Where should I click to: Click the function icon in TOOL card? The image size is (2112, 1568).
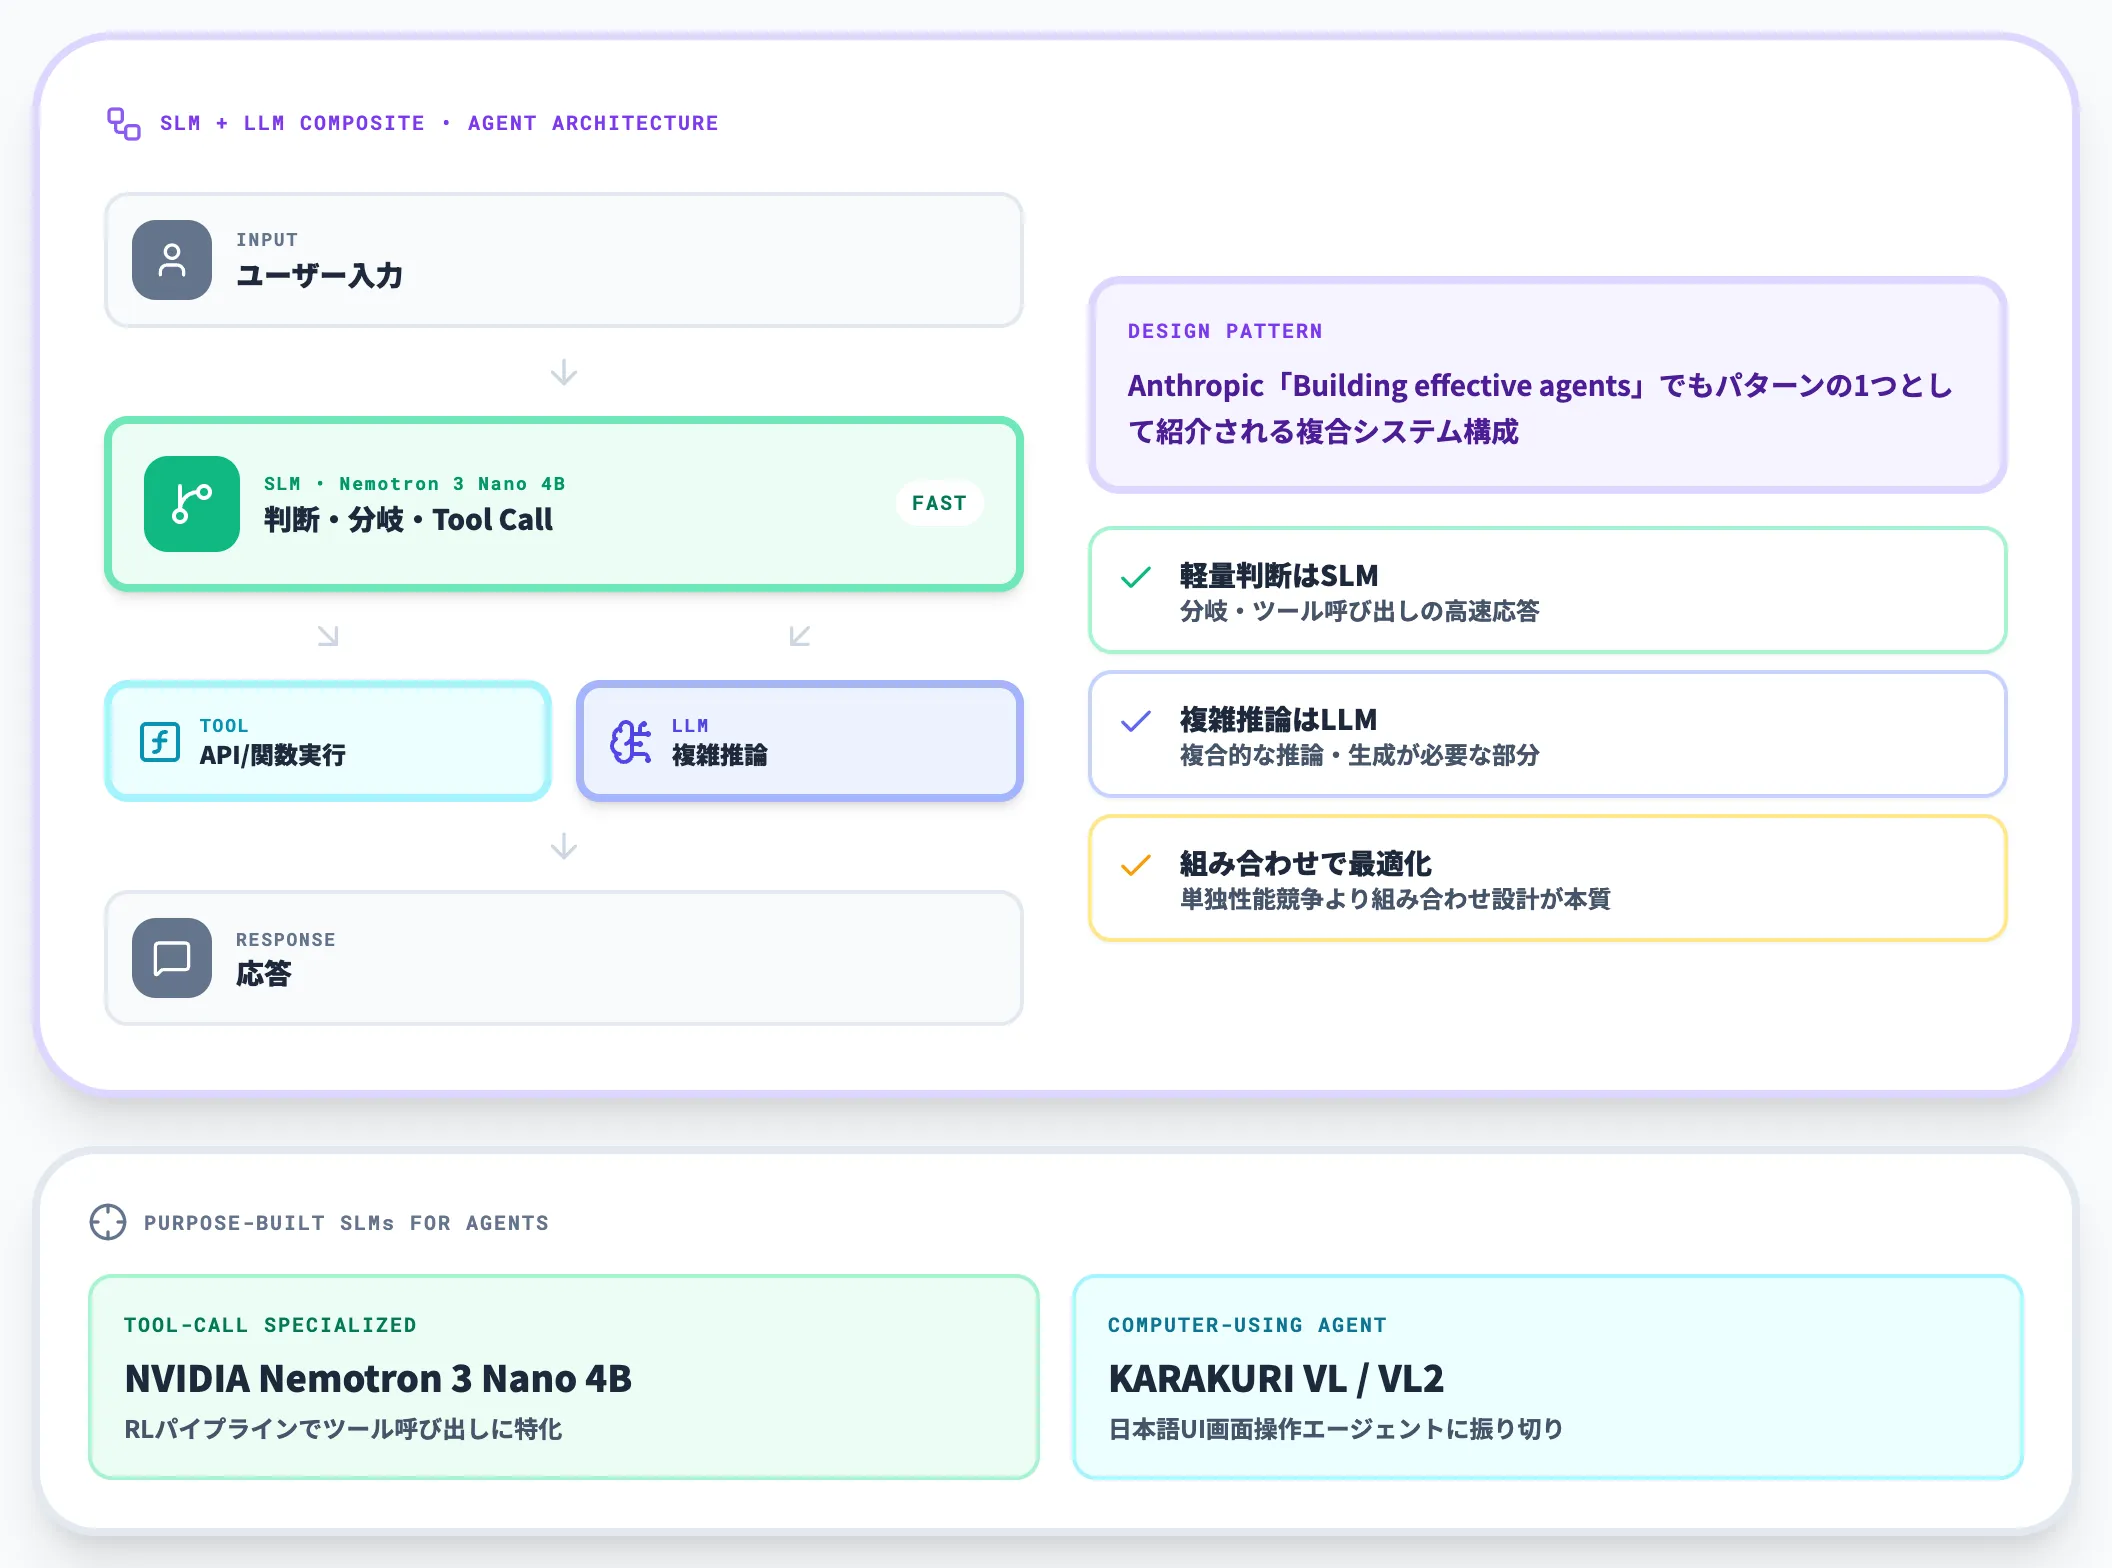(160, 742)
